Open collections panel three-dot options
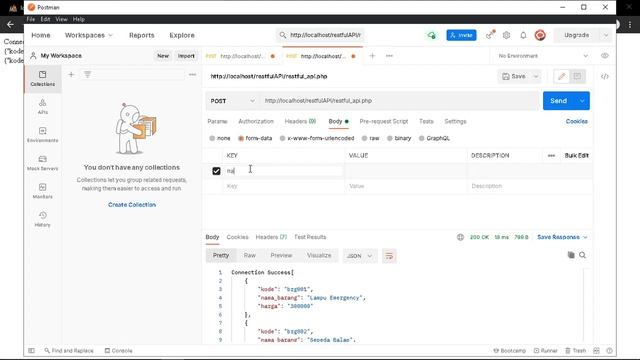The image size is (640, 360). pyautogui.click(x=192, y=74)
